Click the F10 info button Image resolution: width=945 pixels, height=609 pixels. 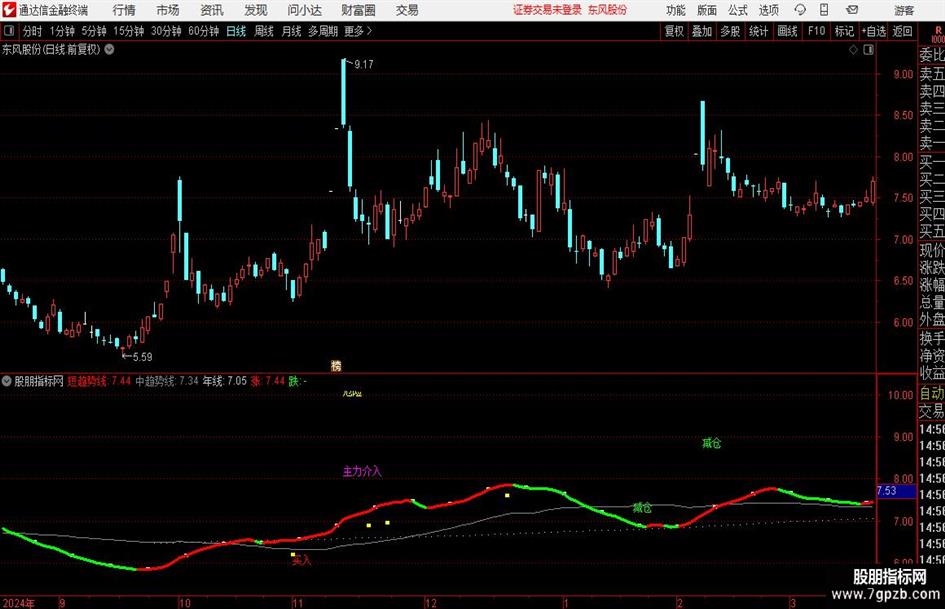pos(816,31)
